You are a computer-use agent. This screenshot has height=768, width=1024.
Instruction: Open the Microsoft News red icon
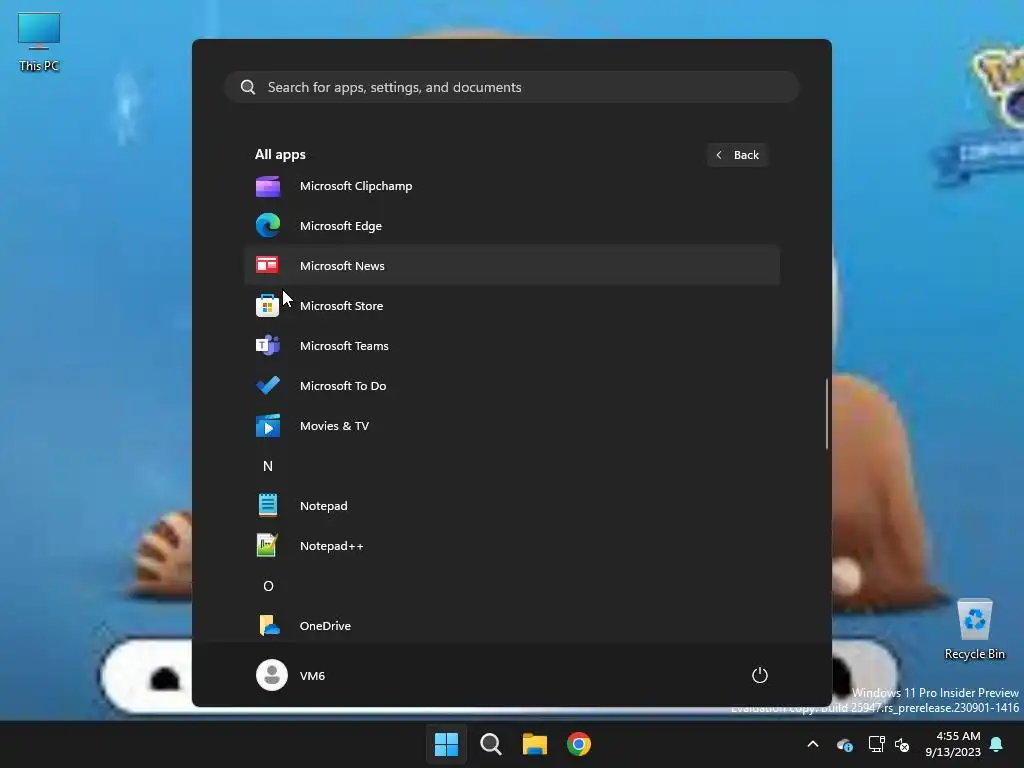pos(268,265)
